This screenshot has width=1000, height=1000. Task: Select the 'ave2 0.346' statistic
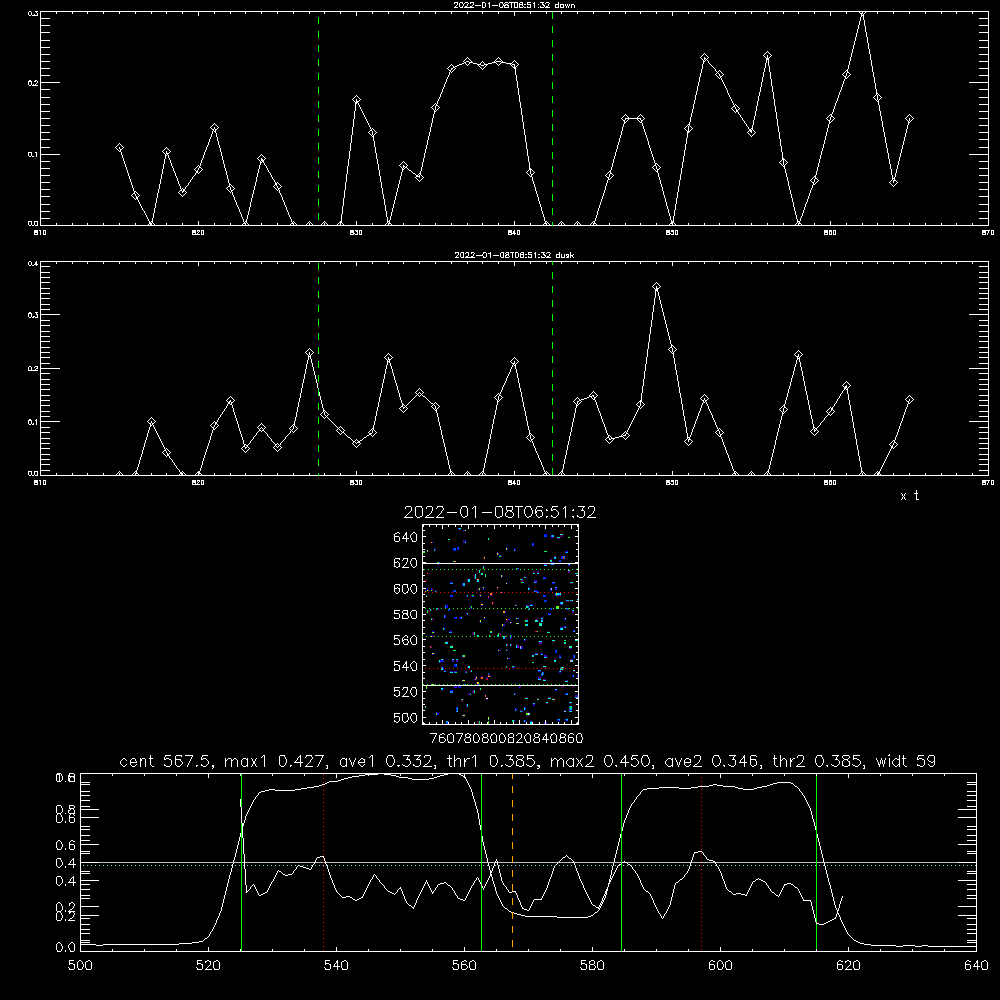(x=712, y=761)
